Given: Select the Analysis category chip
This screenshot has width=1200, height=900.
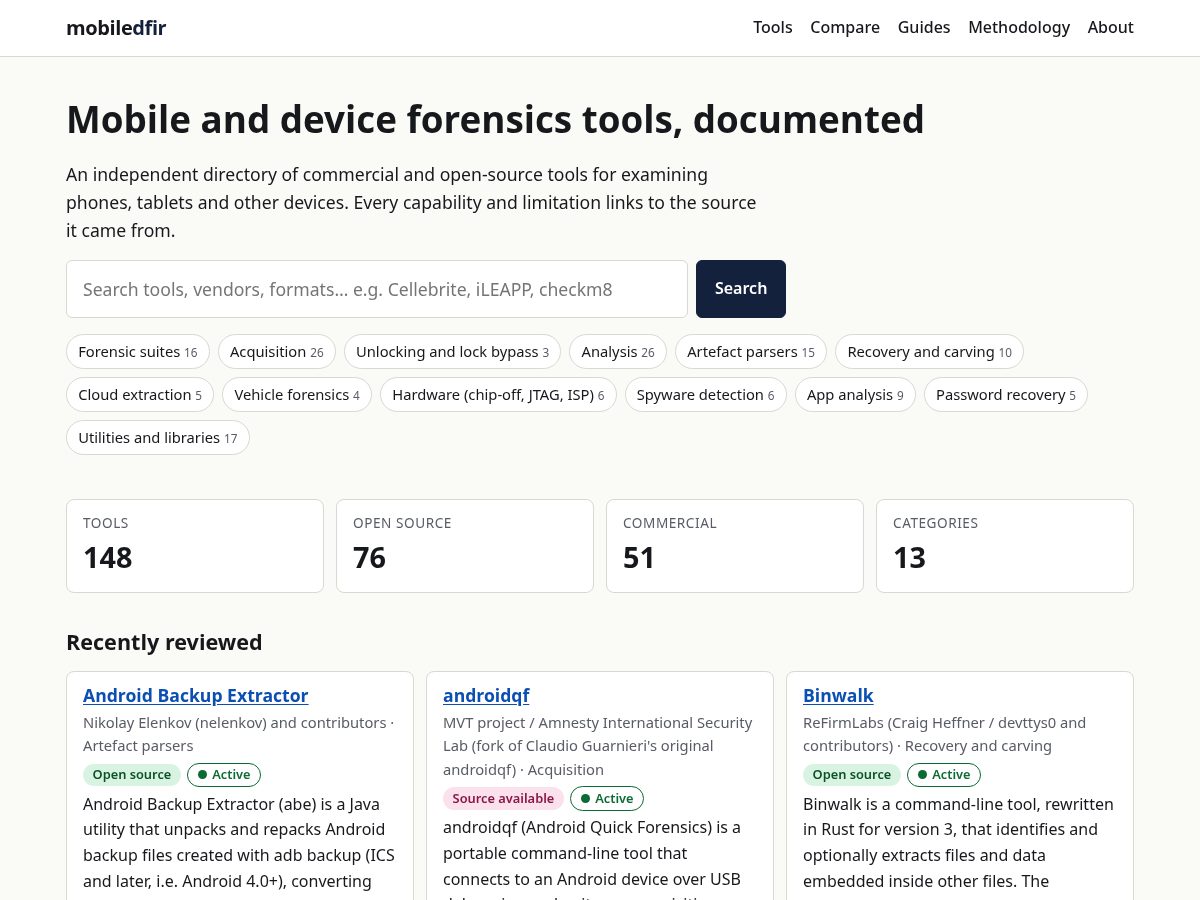Looking at the screenshot, I should 618,352.
